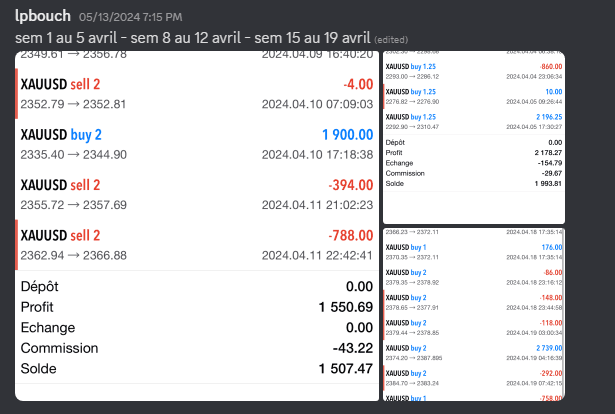This screenshot has width=615, height=414.
Task: Click the -148.00 loss value
Action: point(551,298)
